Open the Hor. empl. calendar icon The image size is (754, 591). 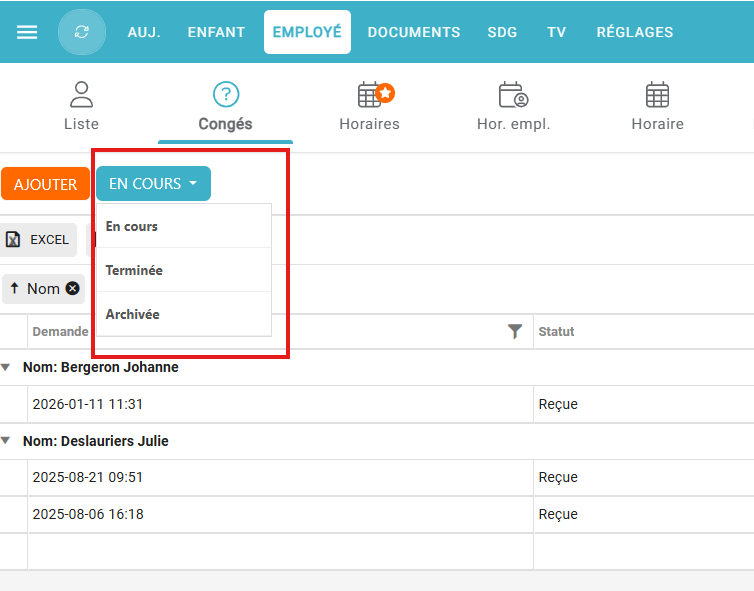coord(513,95)
